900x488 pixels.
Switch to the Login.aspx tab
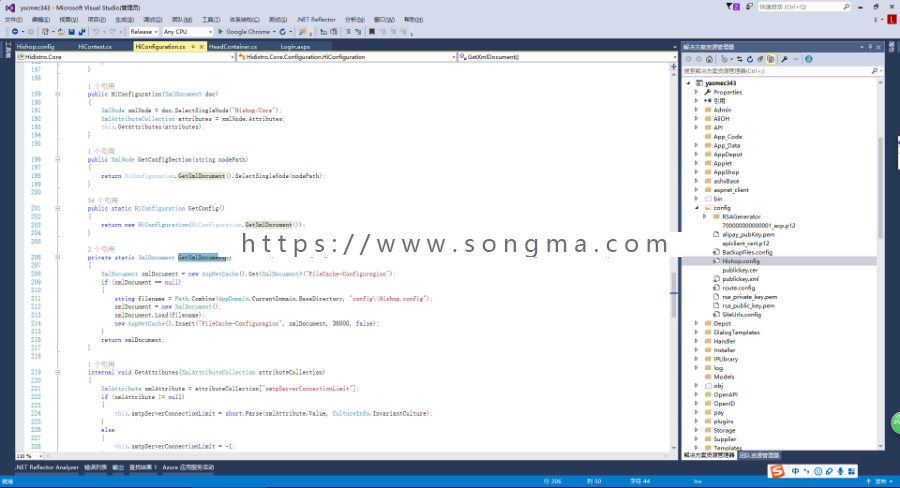pos(295,47)
